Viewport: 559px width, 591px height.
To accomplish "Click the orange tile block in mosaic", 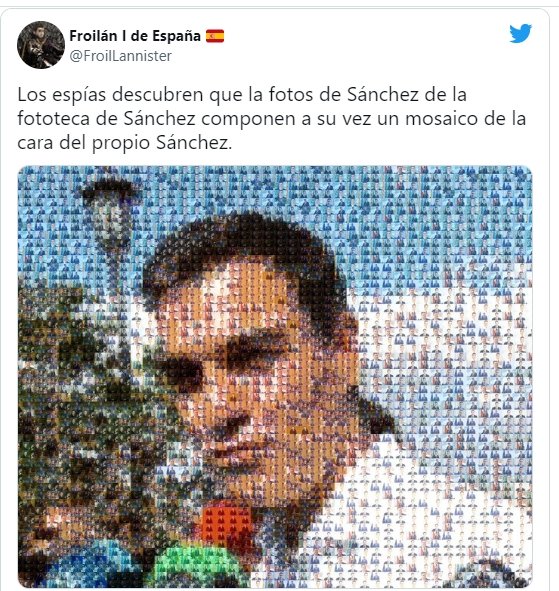I will [x=227, y=525].
